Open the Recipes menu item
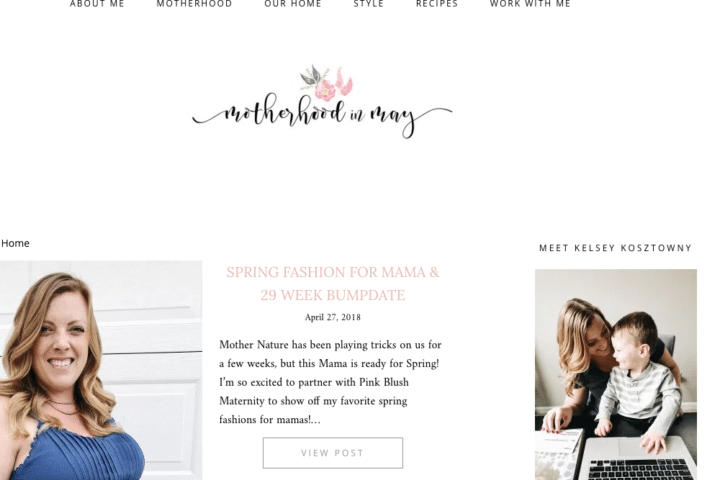 pos(437,4)
